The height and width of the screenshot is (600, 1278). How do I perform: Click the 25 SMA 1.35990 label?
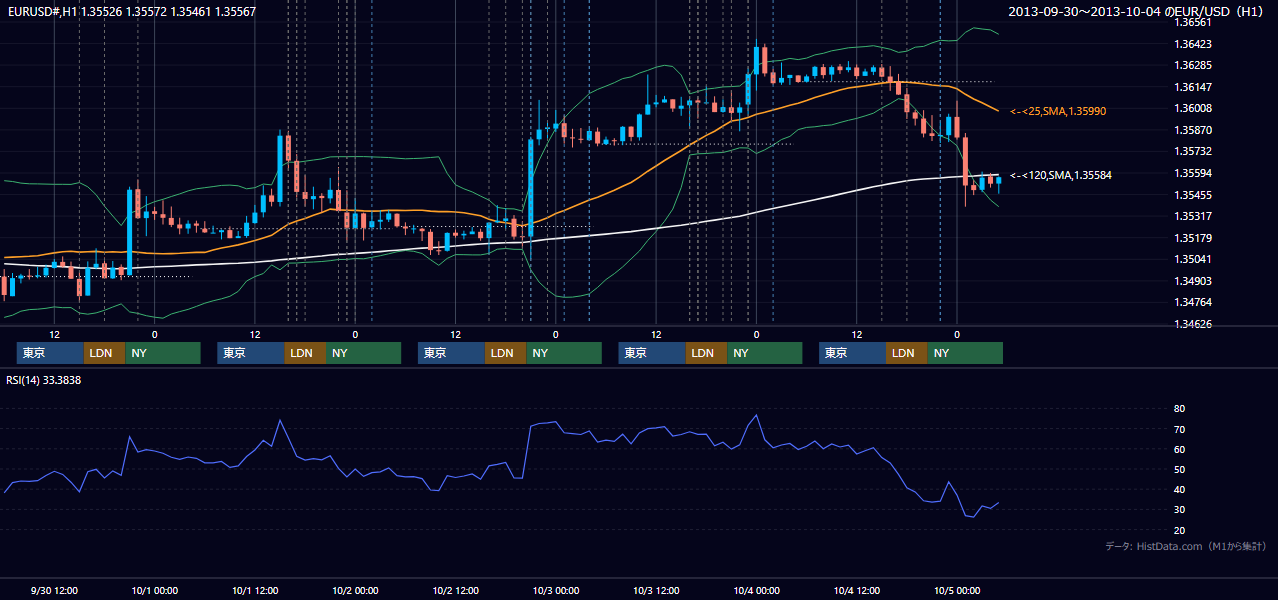1059,111
